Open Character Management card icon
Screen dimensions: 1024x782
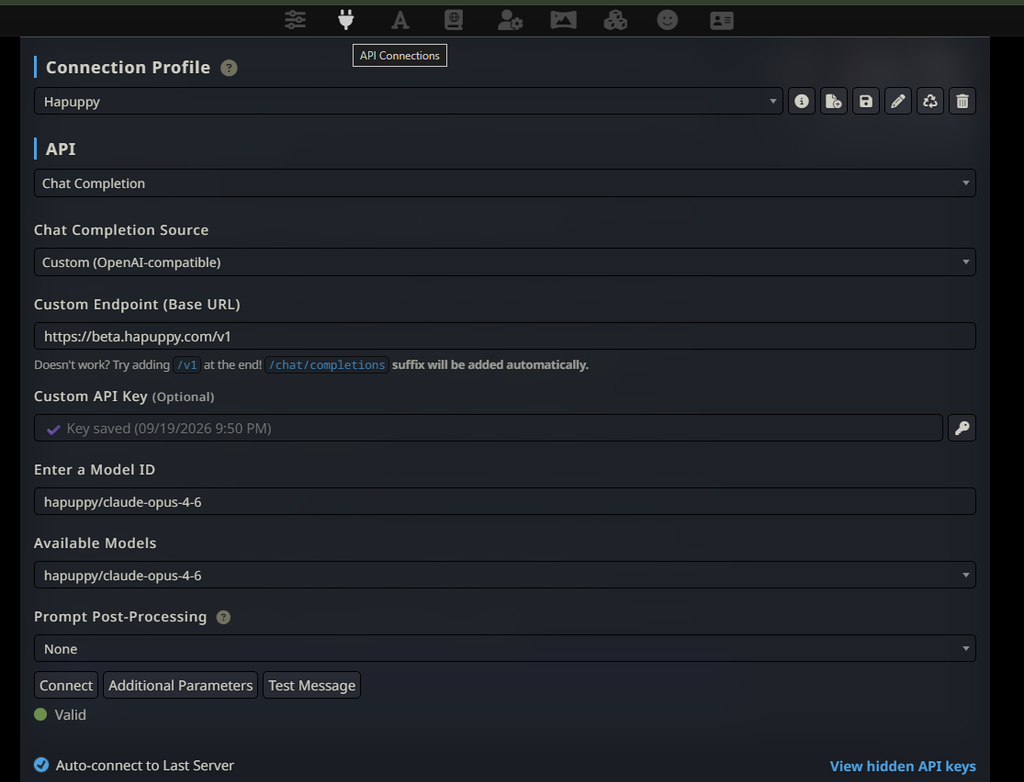click(722, 21)
